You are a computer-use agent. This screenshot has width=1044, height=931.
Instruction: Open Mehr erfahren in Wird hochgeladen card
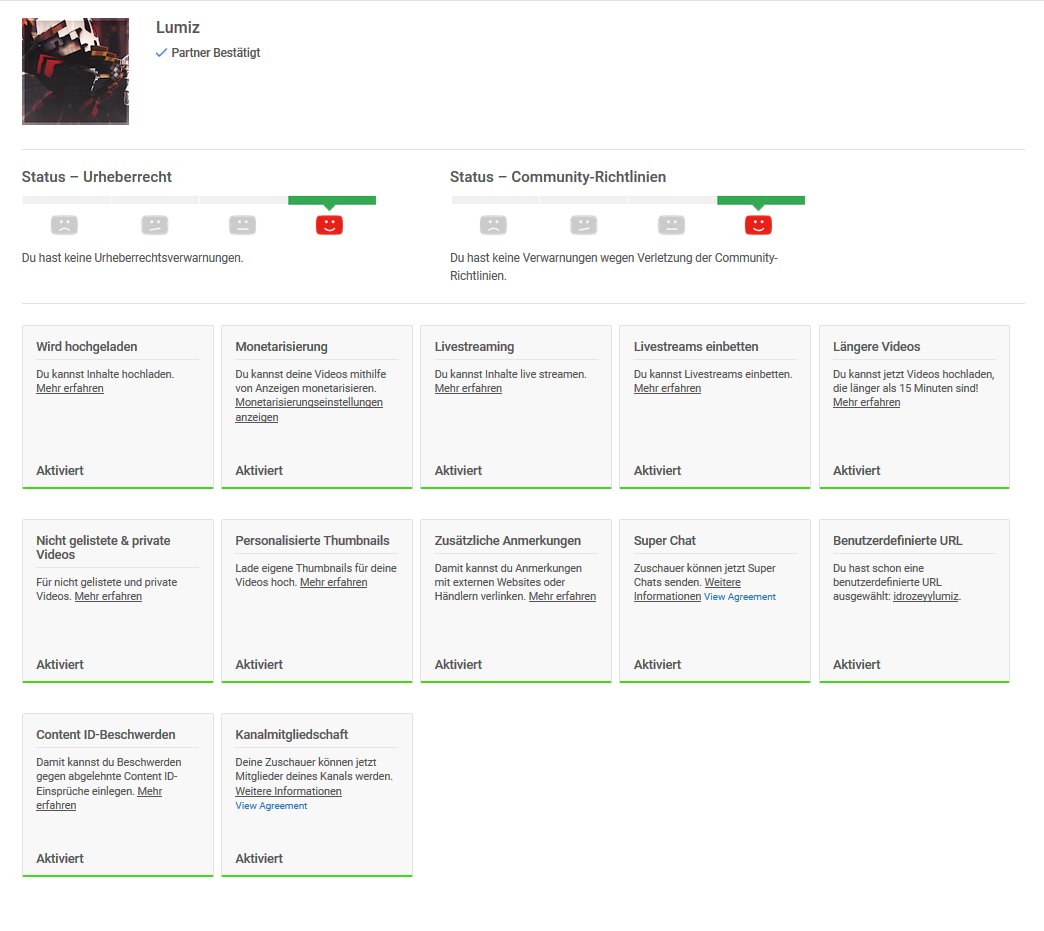pos(70,388)
